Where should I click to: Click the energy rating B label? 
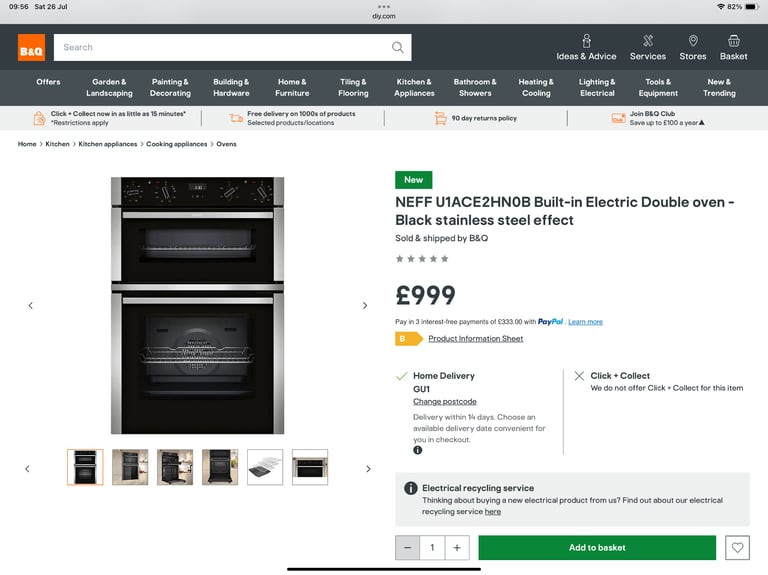[408, 339]
